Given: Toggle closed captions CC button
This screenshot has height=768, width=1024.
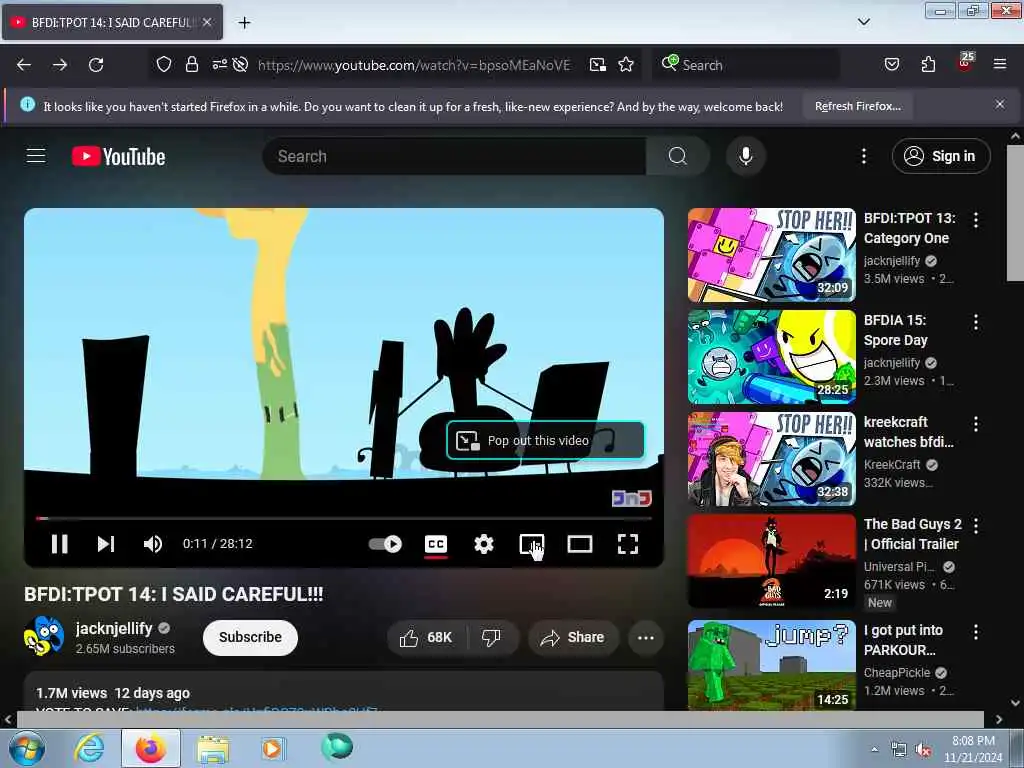Looking at the screenshot, I should (x=436, y=544).
